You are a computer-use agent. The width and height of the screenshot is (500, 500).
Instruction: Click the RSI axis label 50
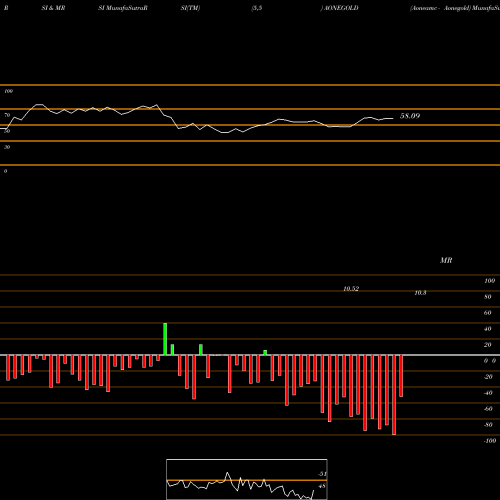(7, 131)
